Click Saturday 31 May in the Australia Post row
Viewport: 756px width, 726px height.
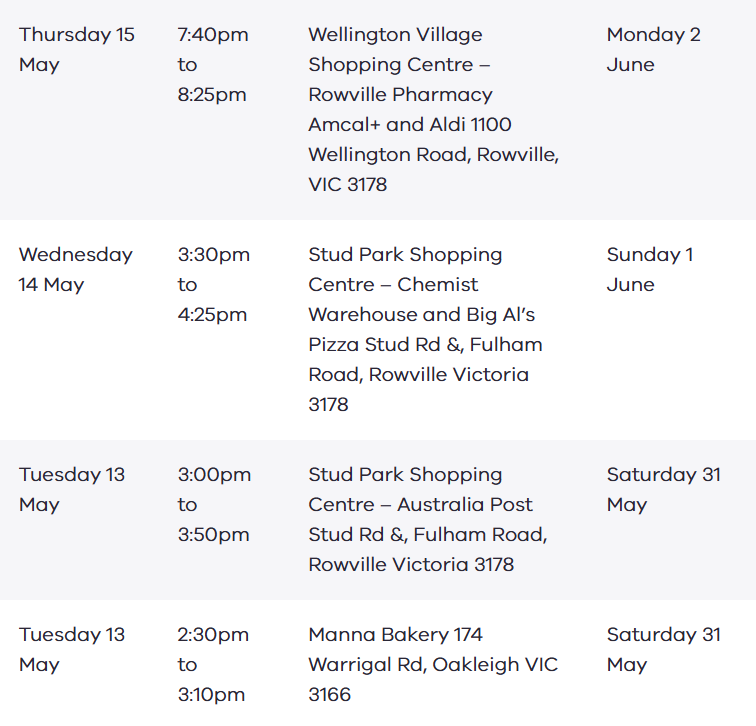[663, 489]
